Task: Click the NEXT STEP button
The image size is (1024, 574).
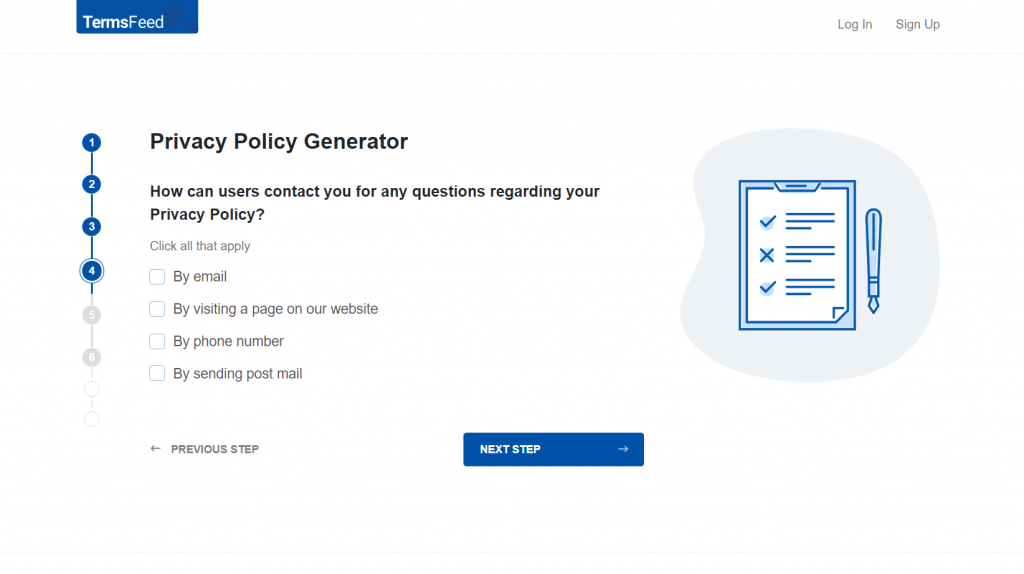Action: pyautogui.click(x=553, y=449)
